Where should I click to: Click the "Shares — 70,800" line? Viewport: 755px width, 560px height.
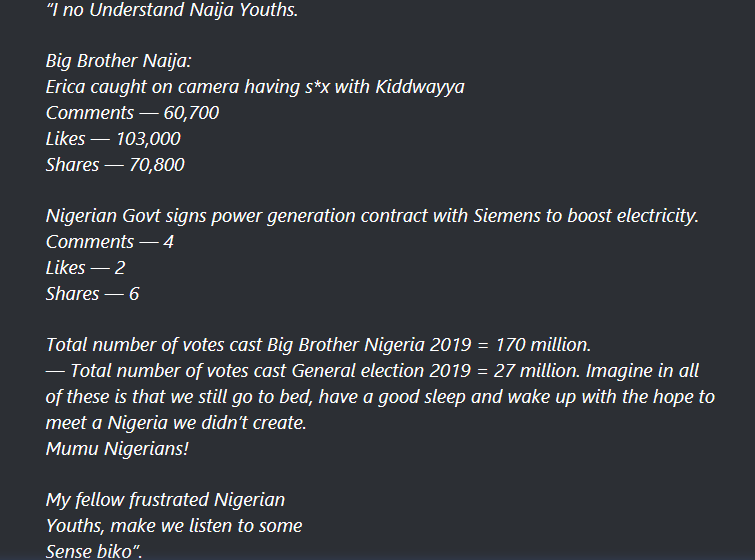pyautogui.click(x=115, y=165)
